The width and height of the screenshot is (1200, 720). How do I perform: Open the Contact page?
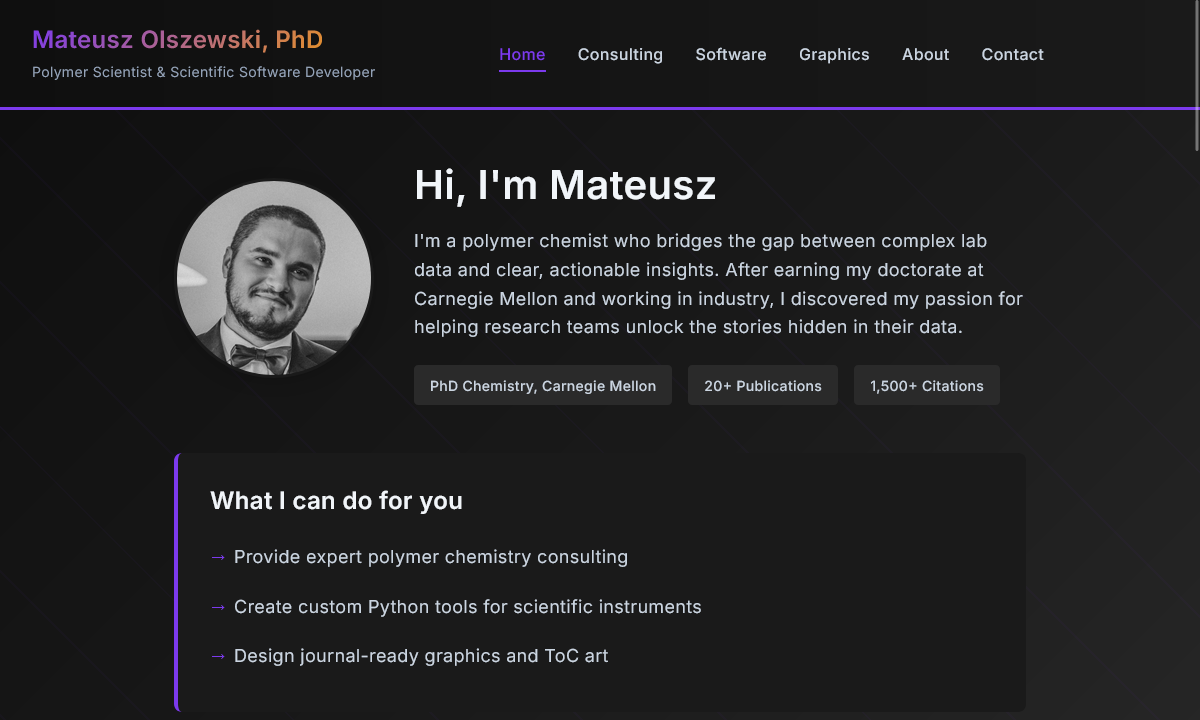coord(1012,54)
